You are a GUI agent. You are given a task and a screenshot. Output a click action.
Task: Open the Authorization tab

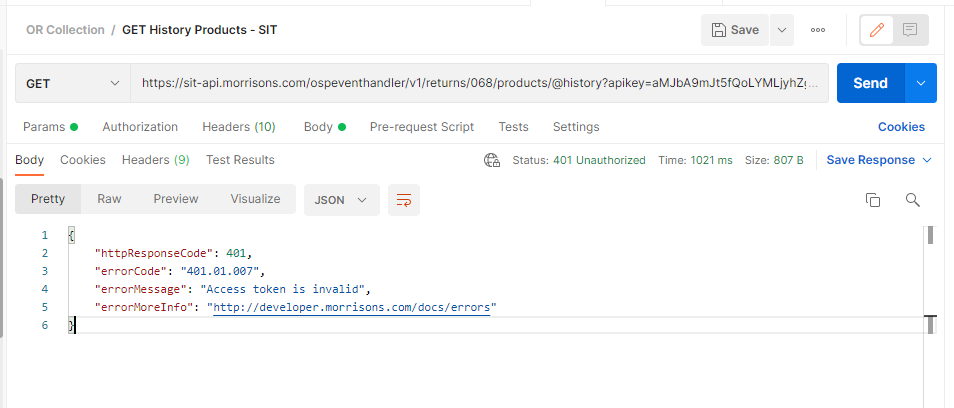pyautogui.click(x=140, y=127)
